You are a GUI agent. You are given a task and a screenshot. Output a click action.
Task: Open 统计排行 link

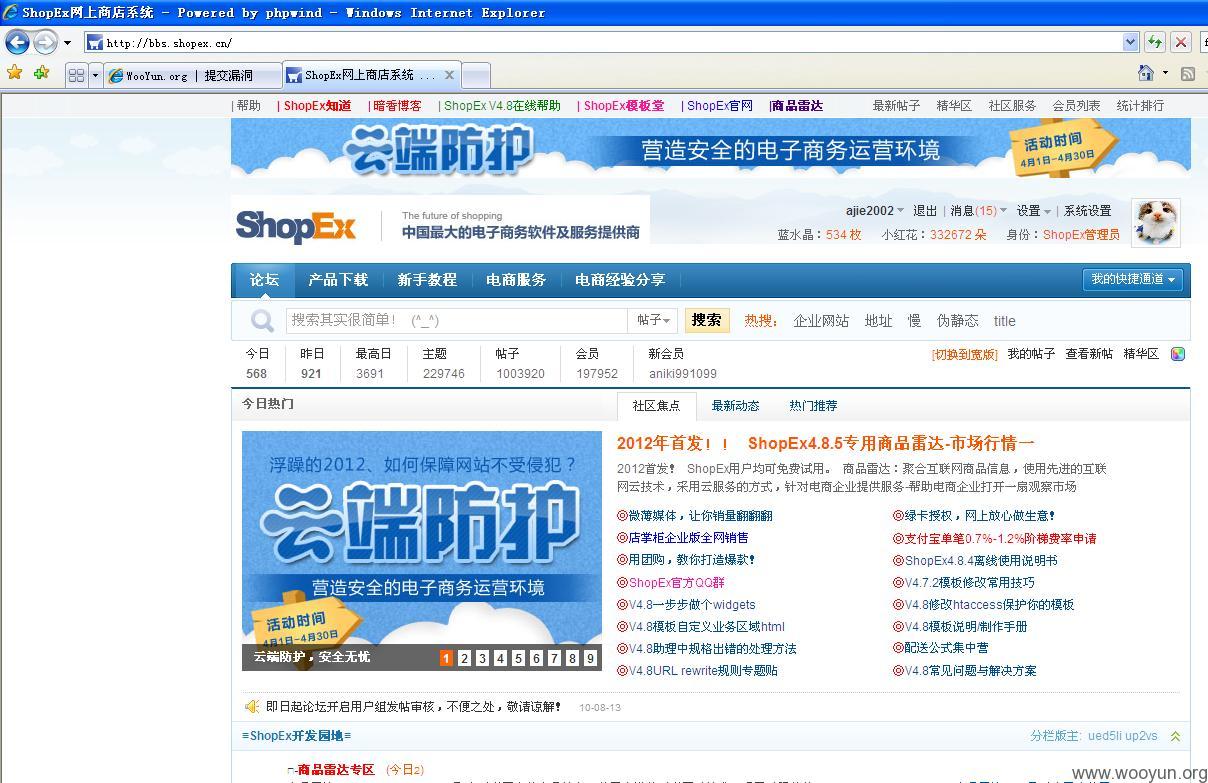pyautogui.click(x=1140, y=105)
